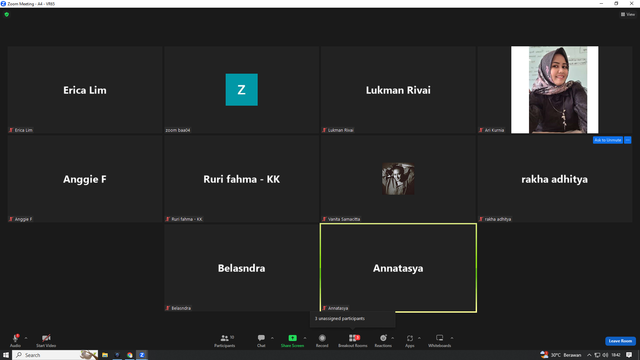This screenshot has height=360, width=640.
Task: Open the Apps panel
Action: point(410,340)
